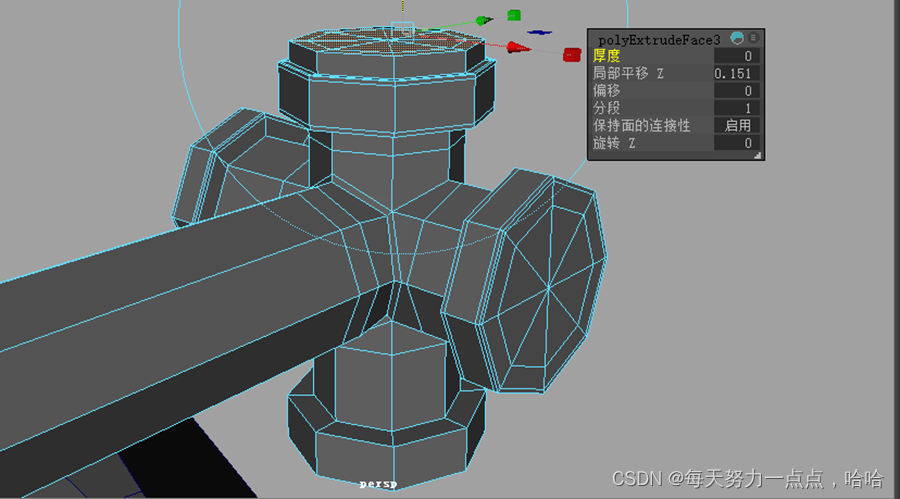Click the green arrow translate handle
Image resolution: width=900 pixels, height=499 pixels.
[x=483, y=21]
